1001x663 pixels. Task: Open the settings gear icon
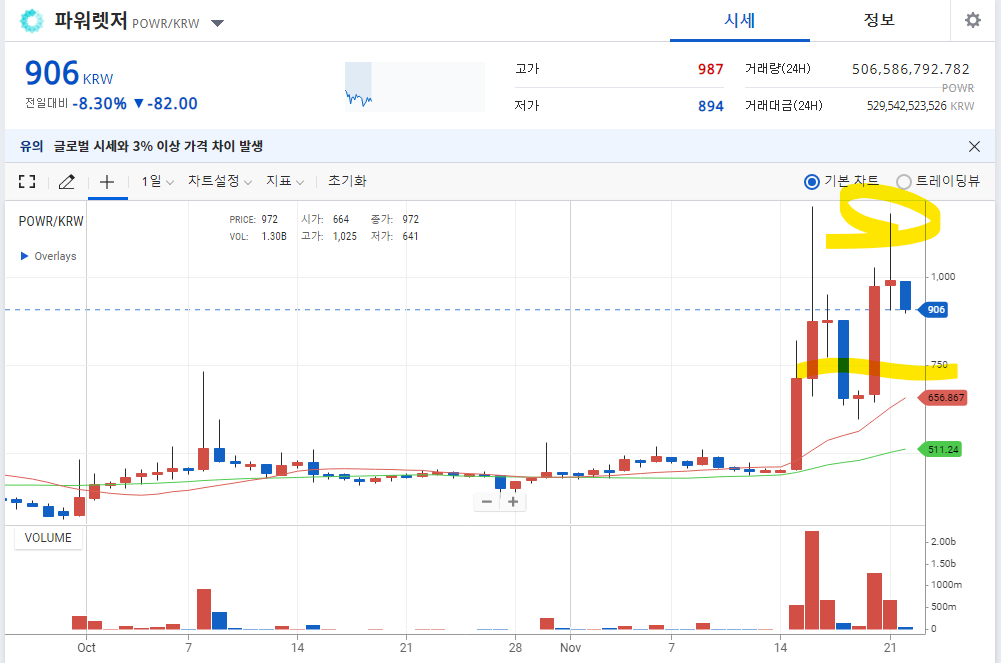[x=972, y=20]
